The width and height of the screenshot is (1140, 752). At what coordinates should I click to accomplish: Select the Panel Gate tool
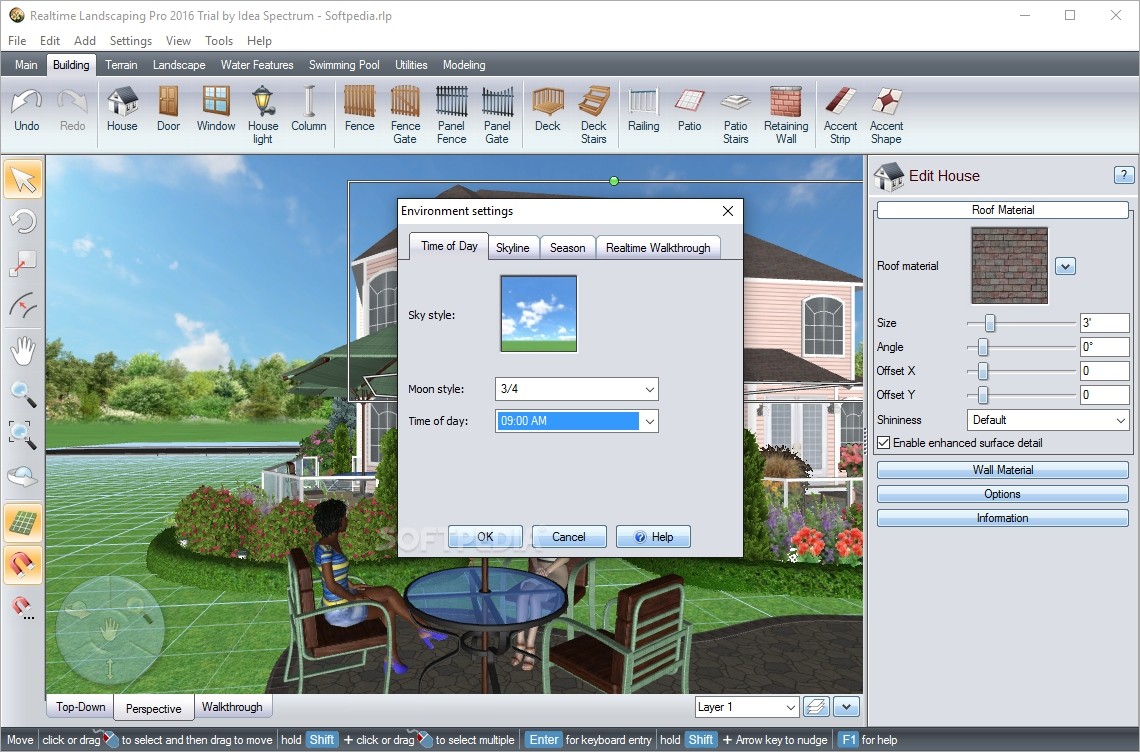point(497,115)
